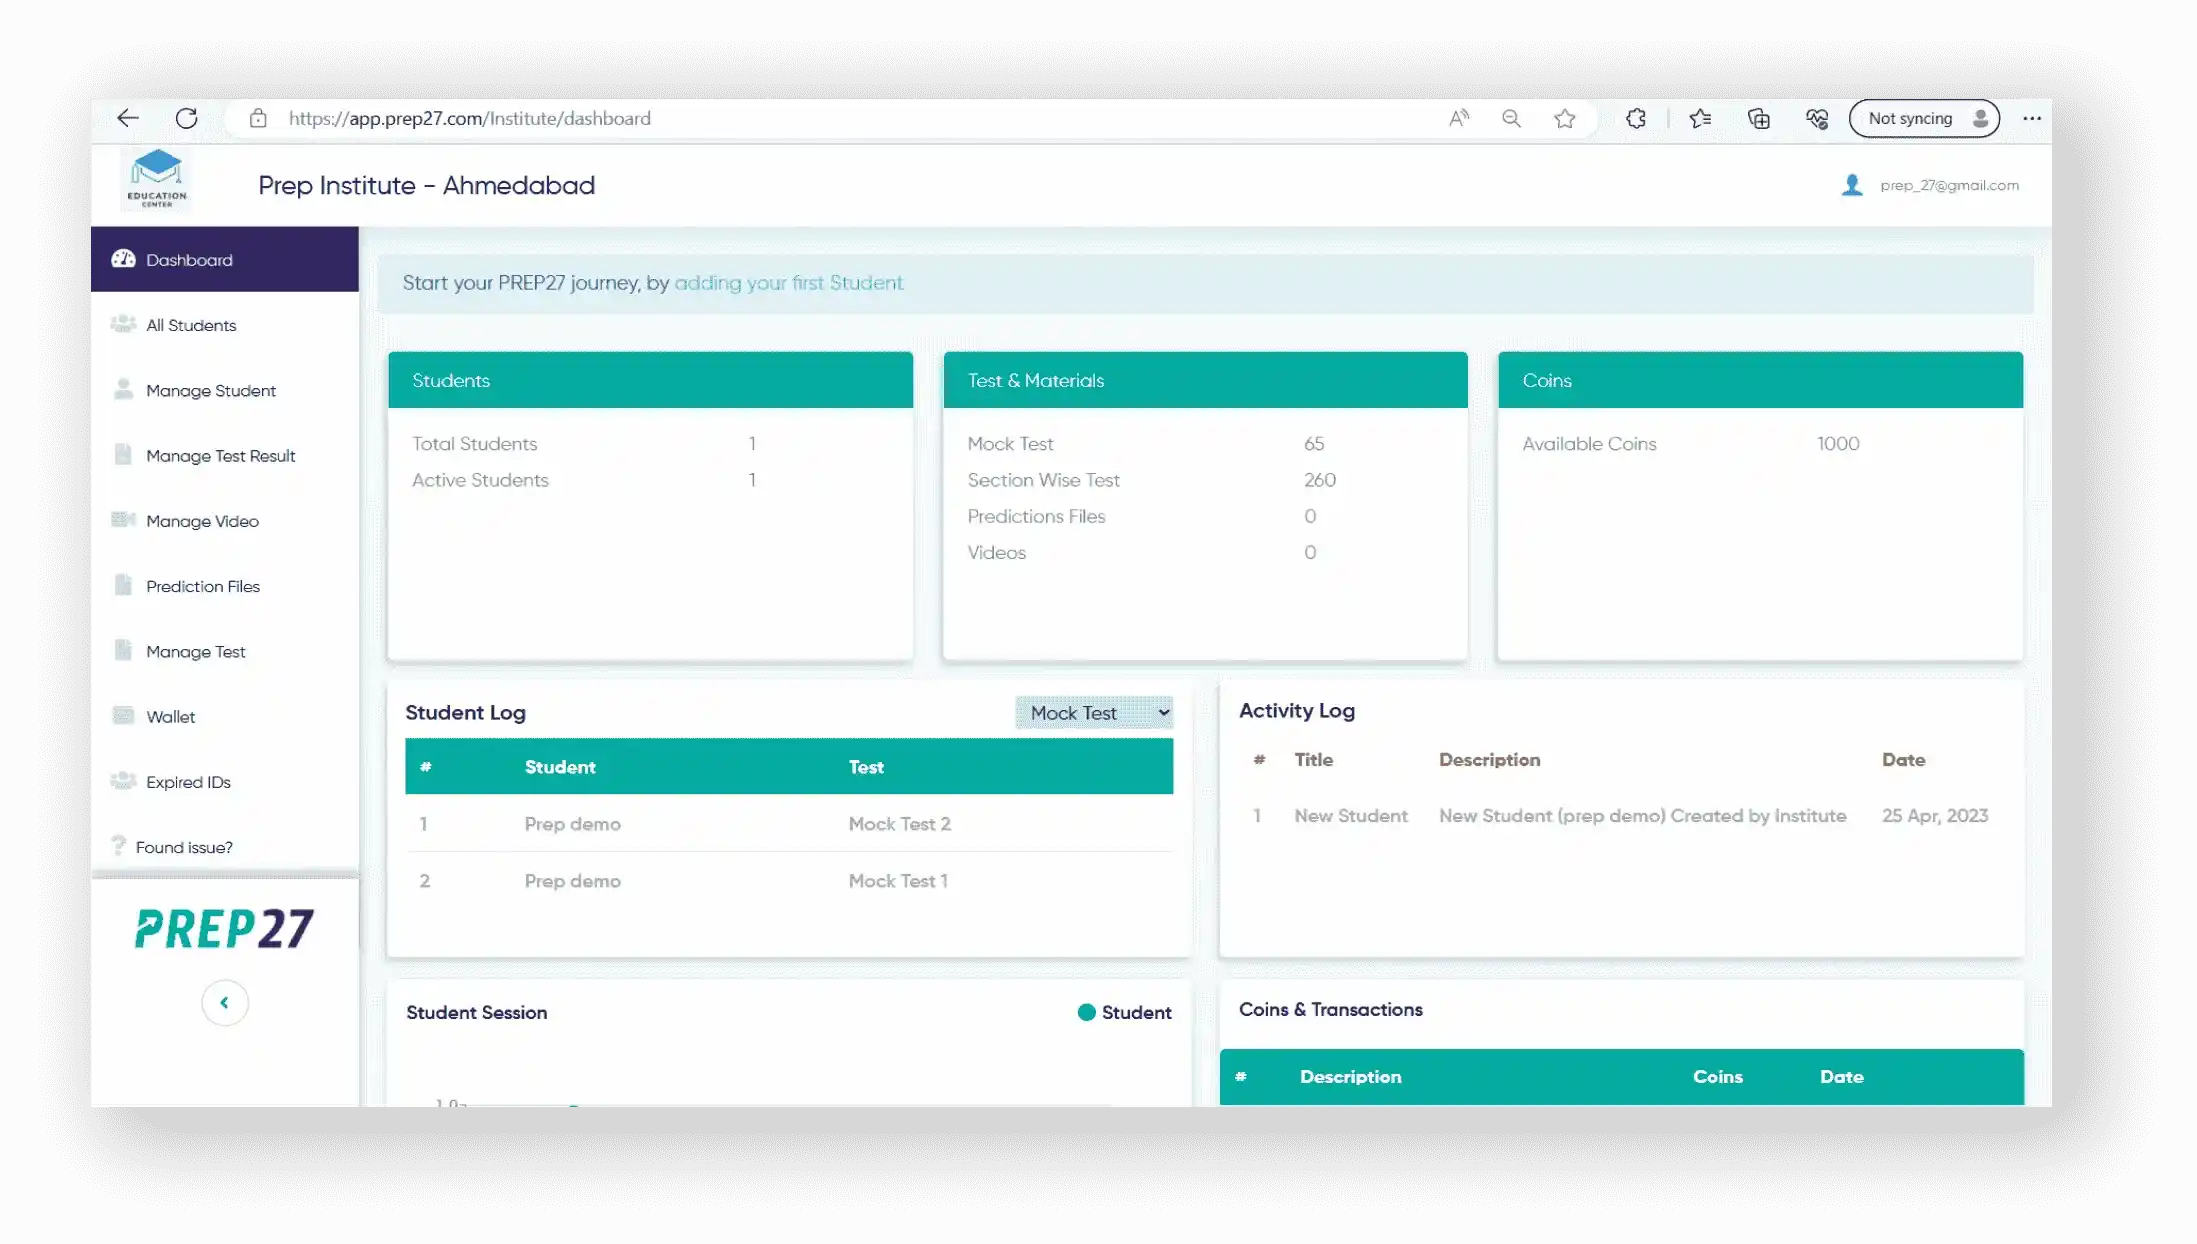
Task: Open browser settings three-dot menu
Action: pos(2031,118)
